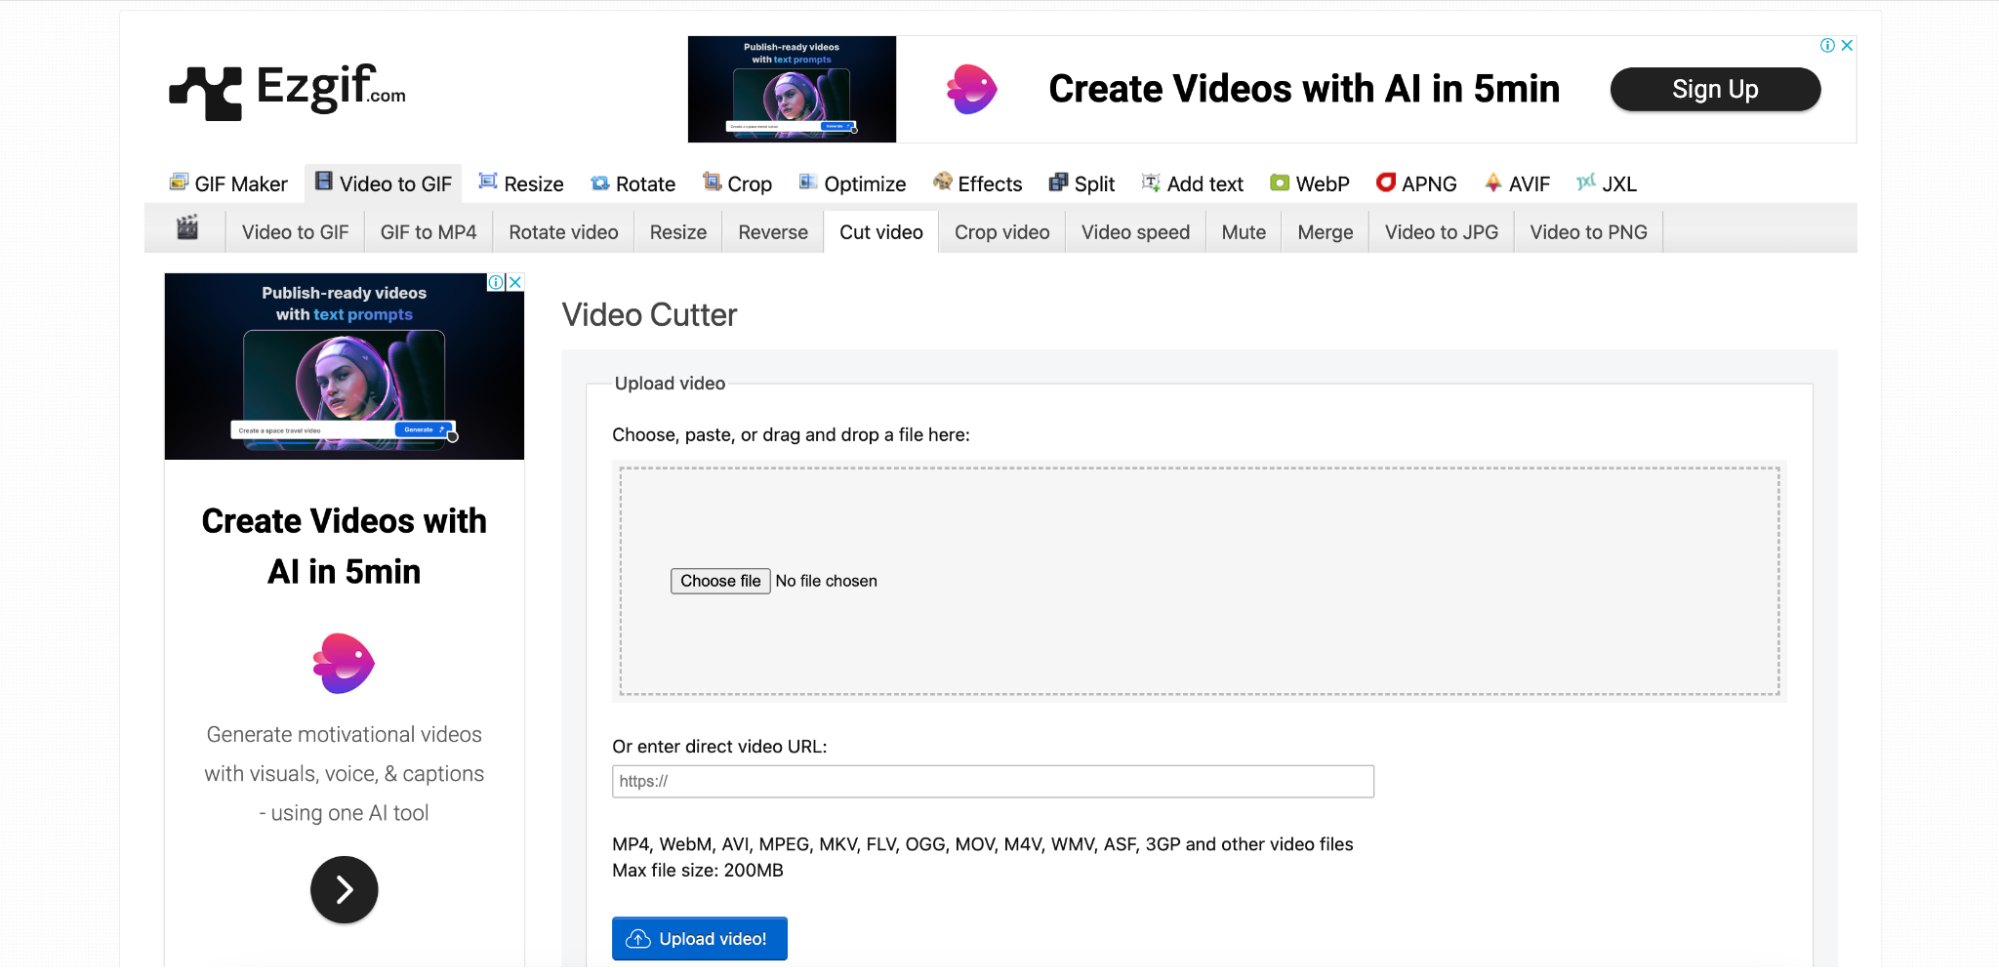Screen dimensions: 1999x968
Task: Click Sign Up in the banner ad
Action: [1714, 89]
